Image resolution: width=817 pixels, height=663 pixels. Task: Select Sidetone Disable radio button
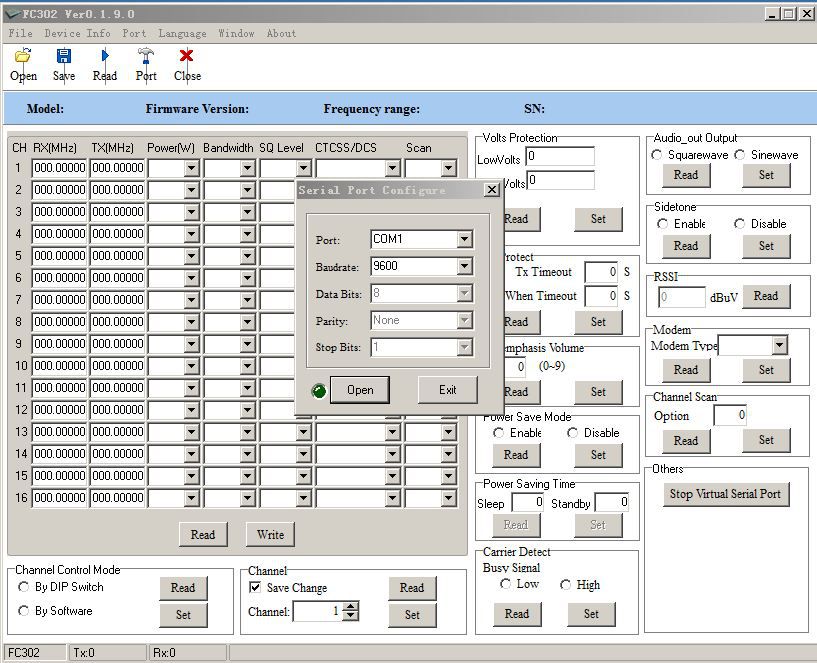(739, 224)
